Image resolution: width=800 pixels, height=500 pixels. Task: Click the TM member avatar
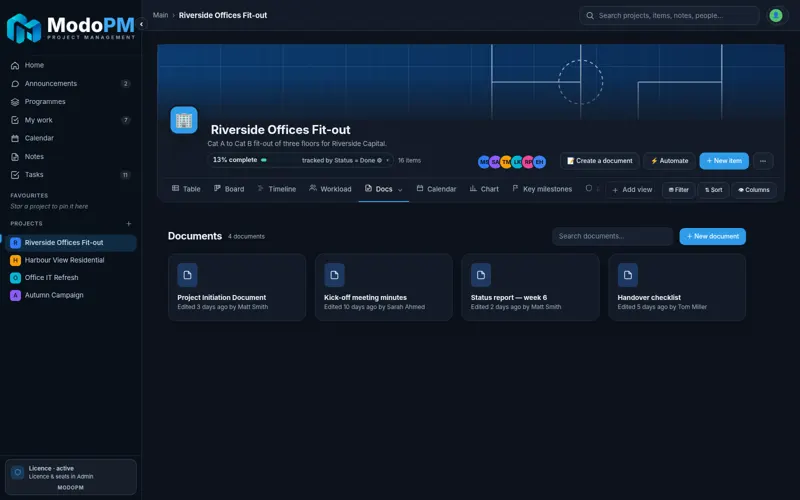(x=506, y=162)
